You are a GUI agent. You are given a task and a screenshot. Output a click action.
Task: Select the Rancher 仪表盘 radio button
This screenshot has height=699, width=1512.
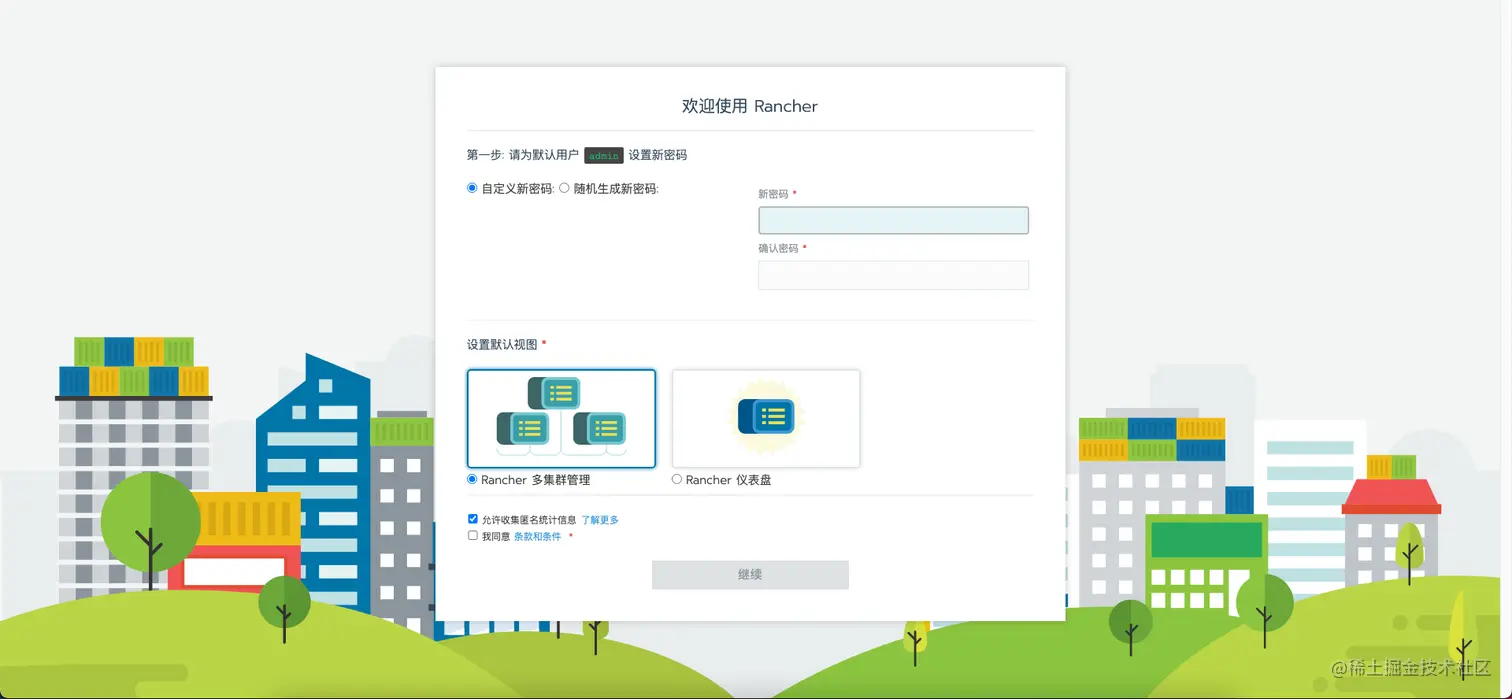coord(677,480)
